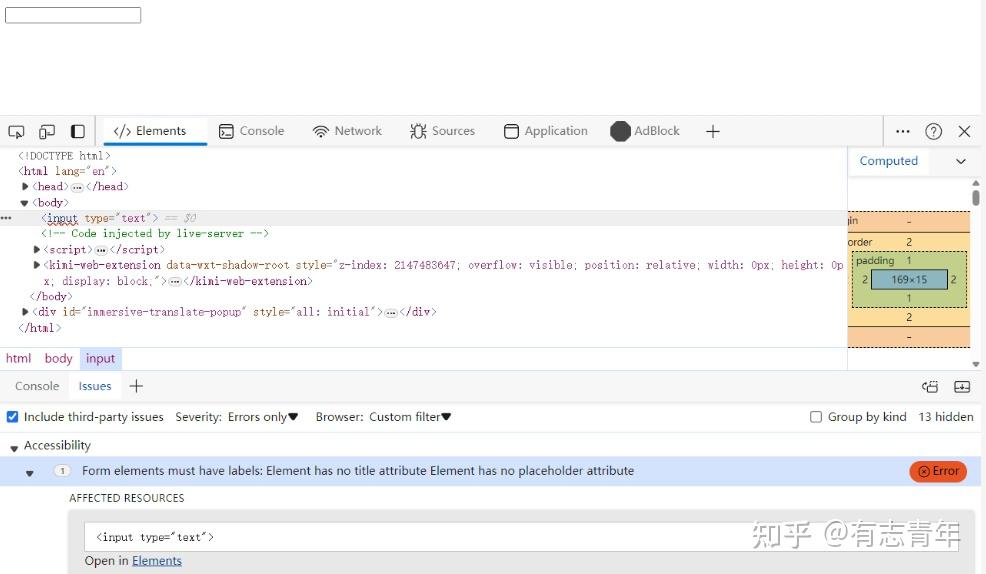Viewport: 986px width, 574px height.
Task: Toggle device emulation icon
Action: [x=47, y=131]
